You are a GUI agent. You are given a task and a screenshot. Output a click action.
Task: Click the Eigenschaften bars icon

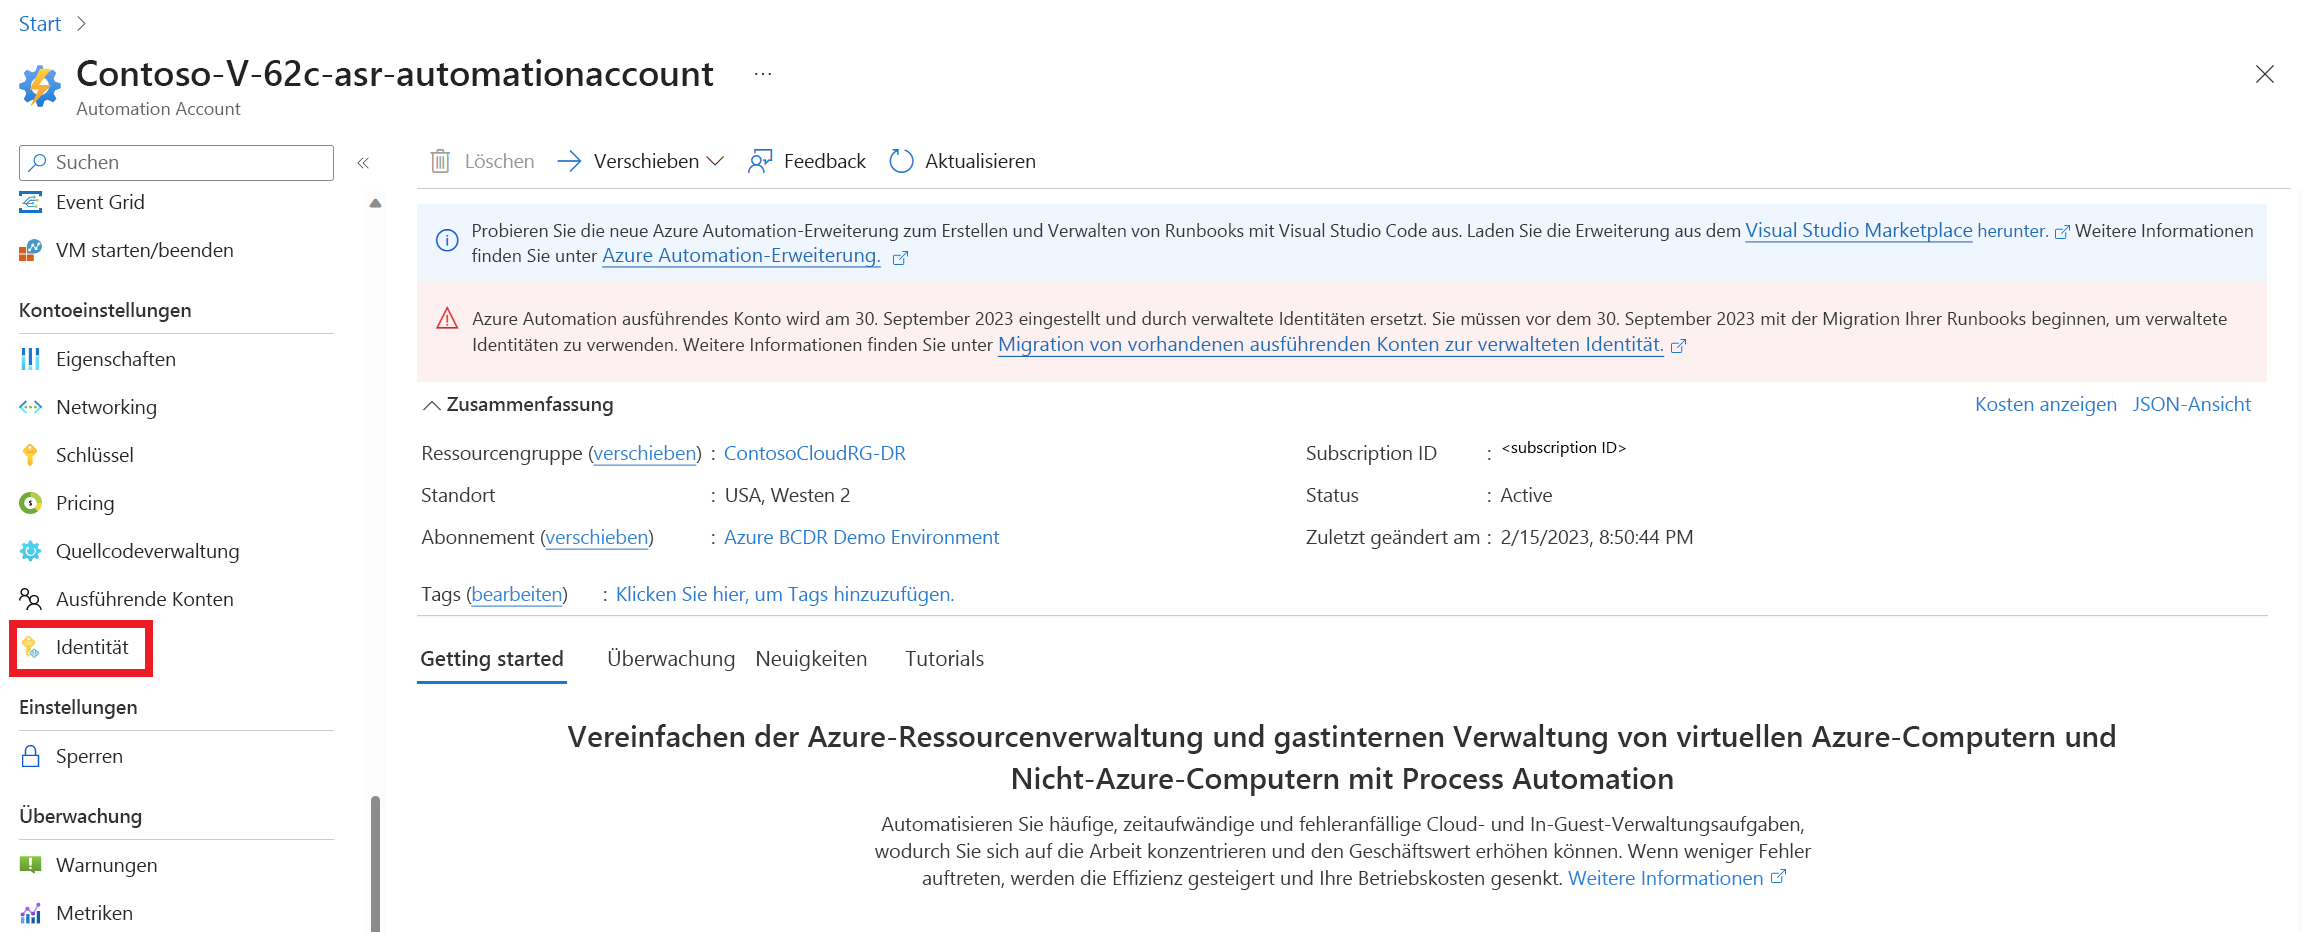[x=31, y=359]
